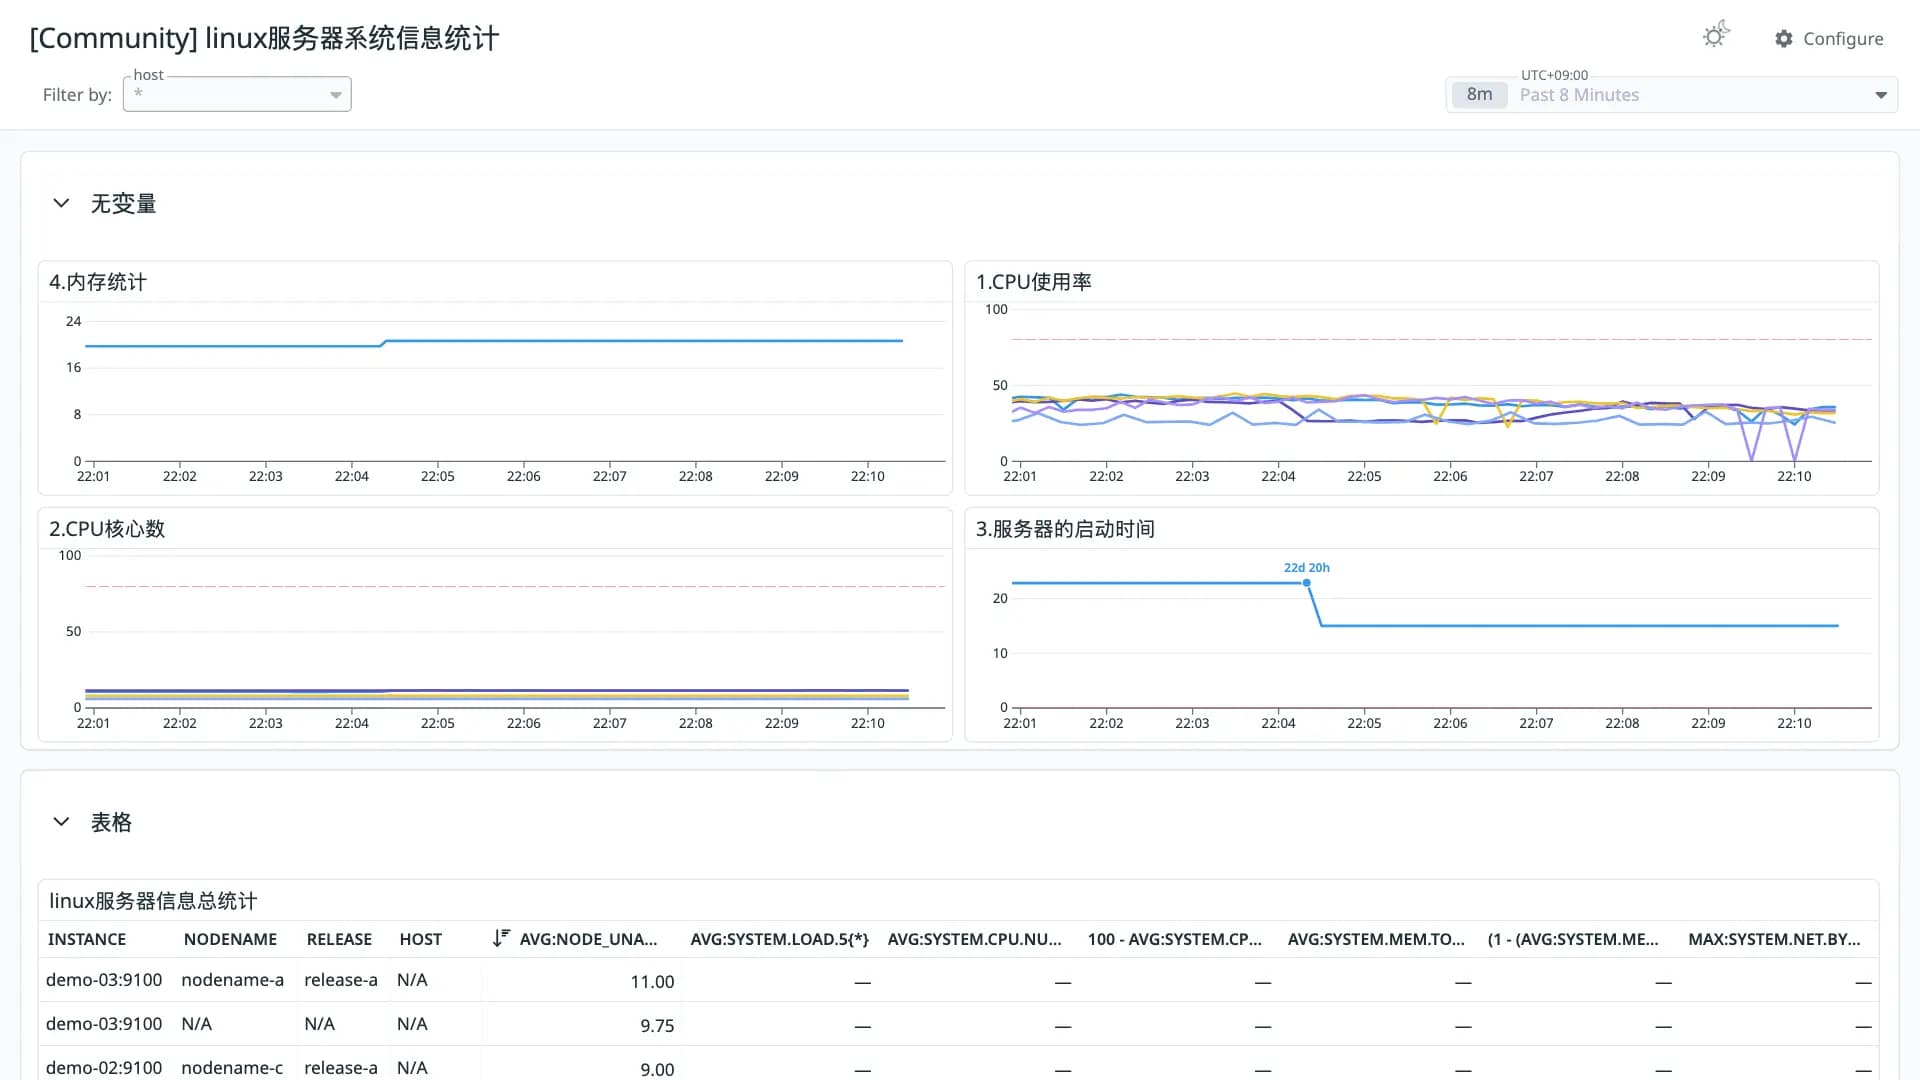Viewport: 1920px width, 1080px height.
Task: Open the host filter dropdown
Action: 237,94
